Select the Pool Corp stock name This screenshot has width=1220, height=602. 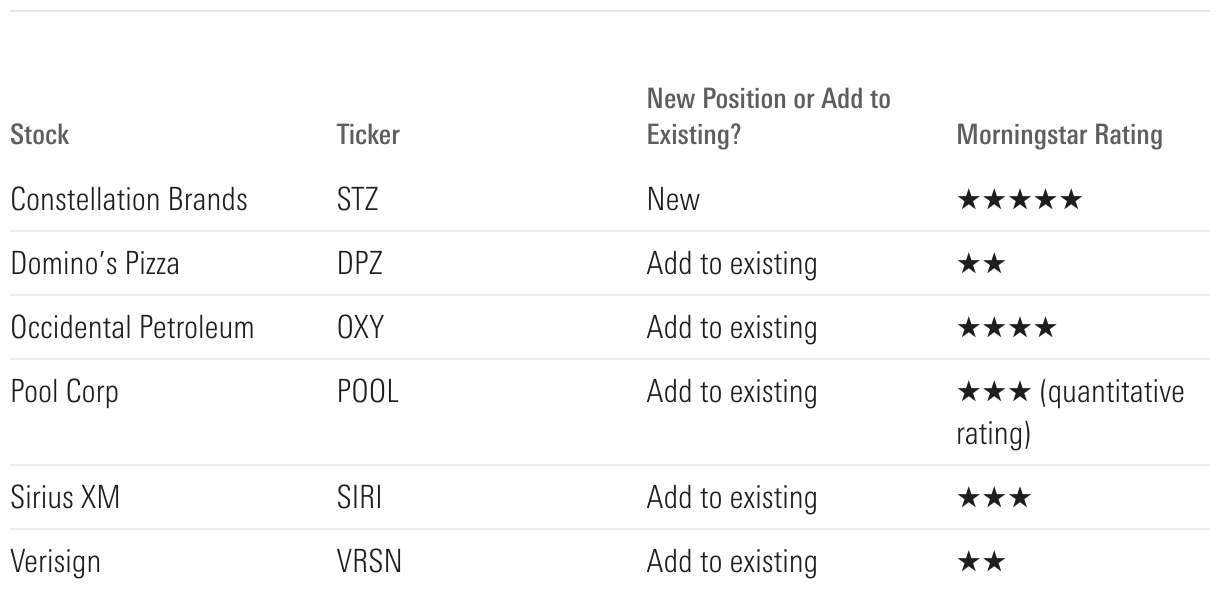[x=64, y=392]
